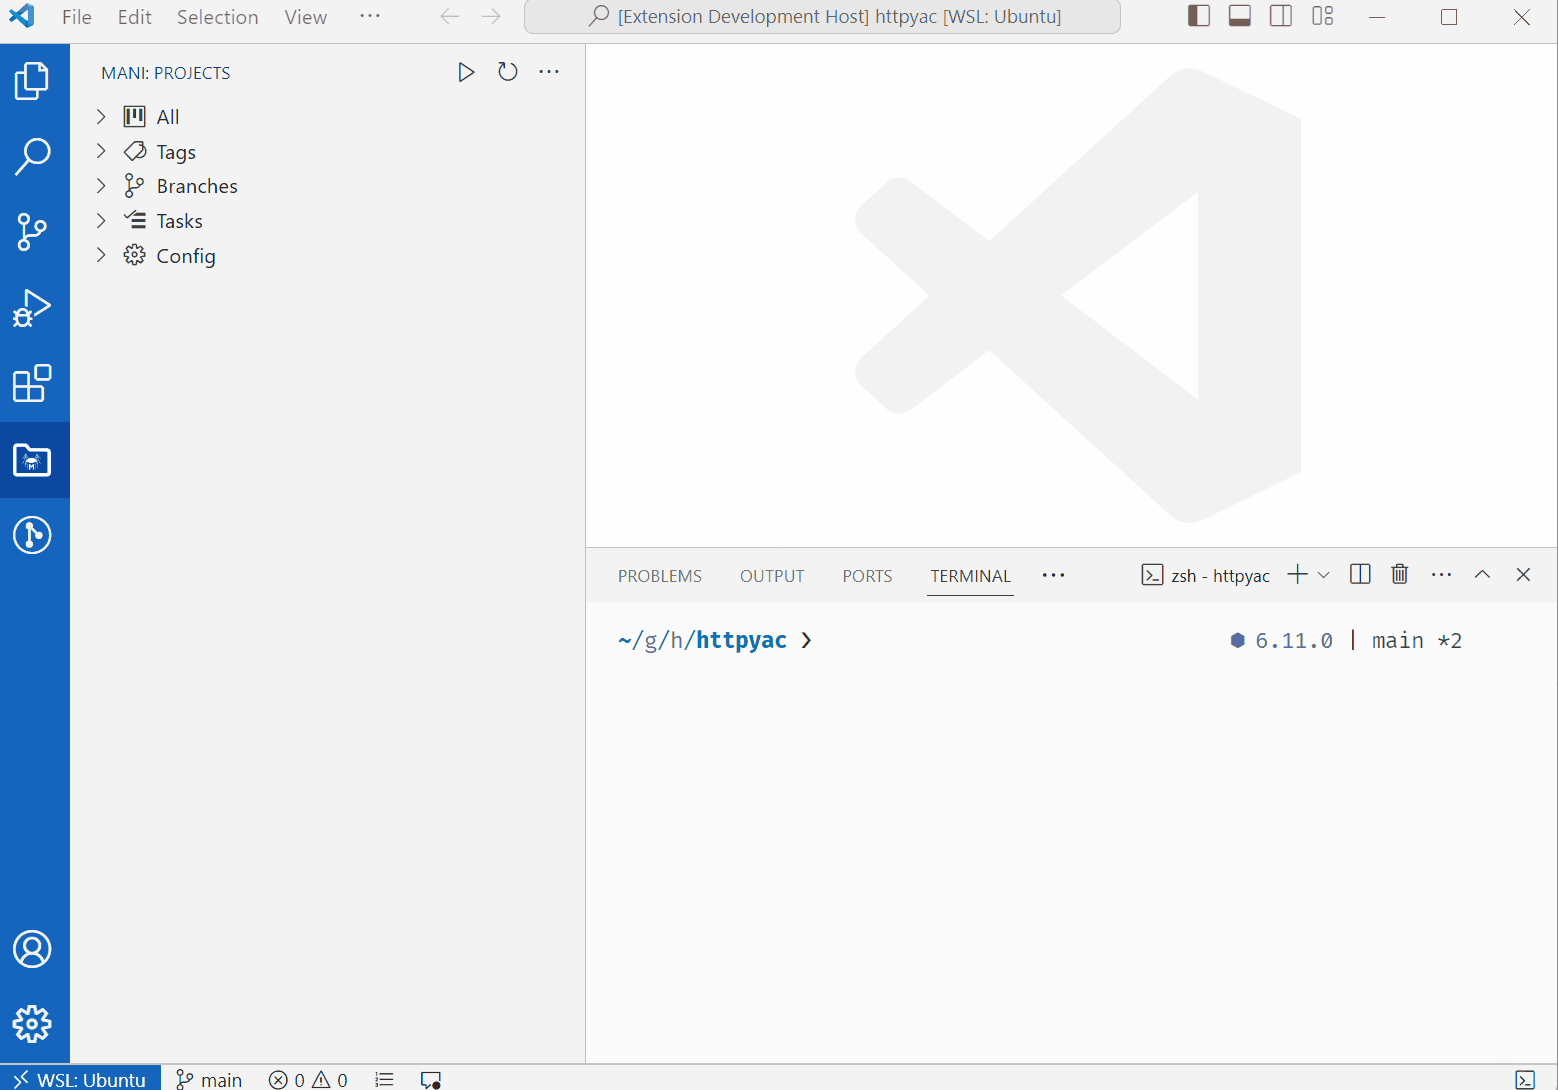Open the Explorer view in activity bar
1558x1090 pixels.
32,81
